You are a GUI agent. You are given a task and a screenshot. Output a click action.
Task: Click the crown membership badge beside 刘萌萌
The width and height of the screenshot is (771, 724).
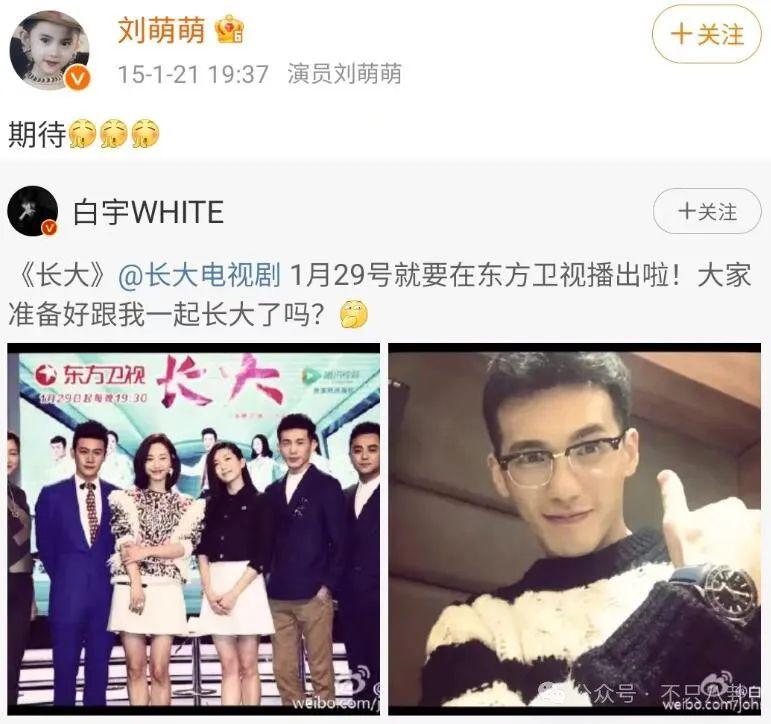[230, 30]
